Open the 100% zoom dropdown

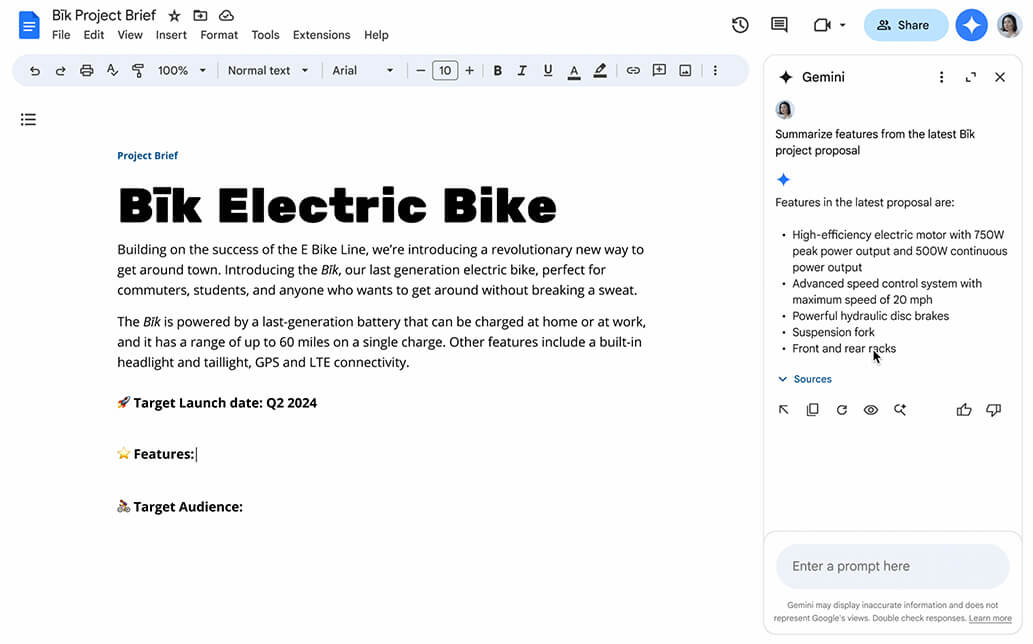tap(182, 70)
